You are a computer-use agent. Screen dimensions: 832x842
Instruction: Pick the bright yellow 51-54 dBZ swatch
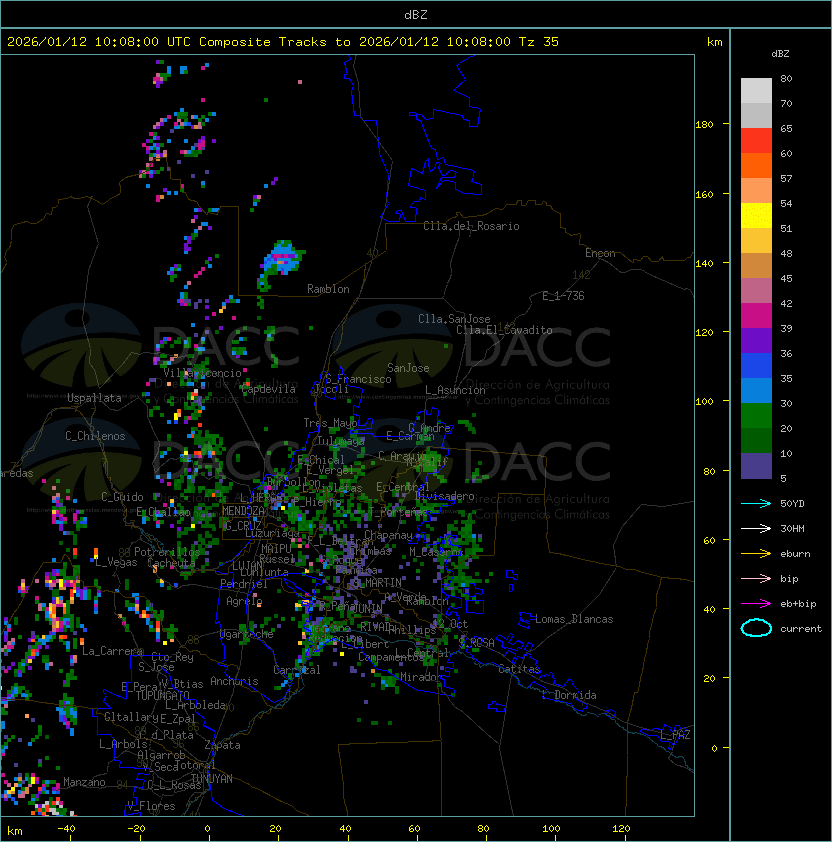(x=756, y=215)
